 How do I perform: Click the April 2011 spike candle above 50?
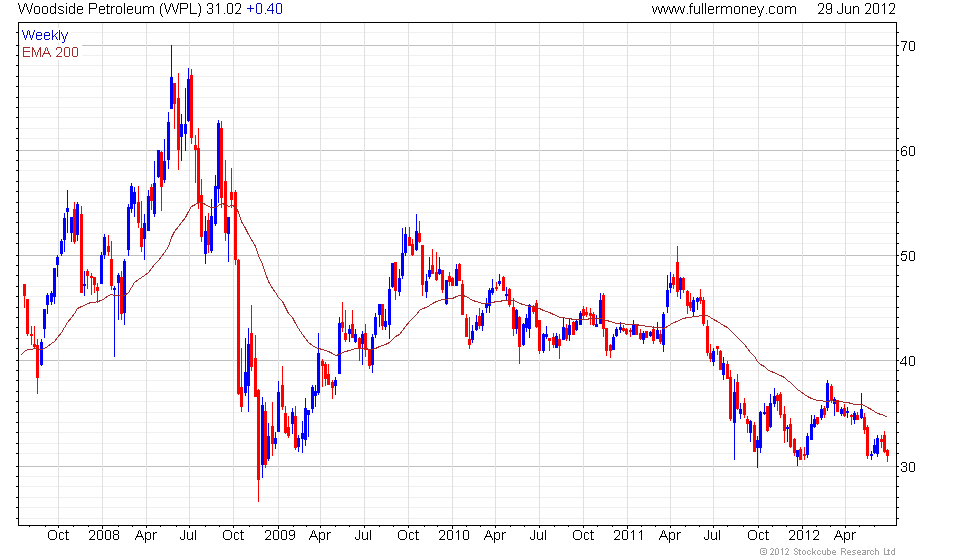[678, 269]
